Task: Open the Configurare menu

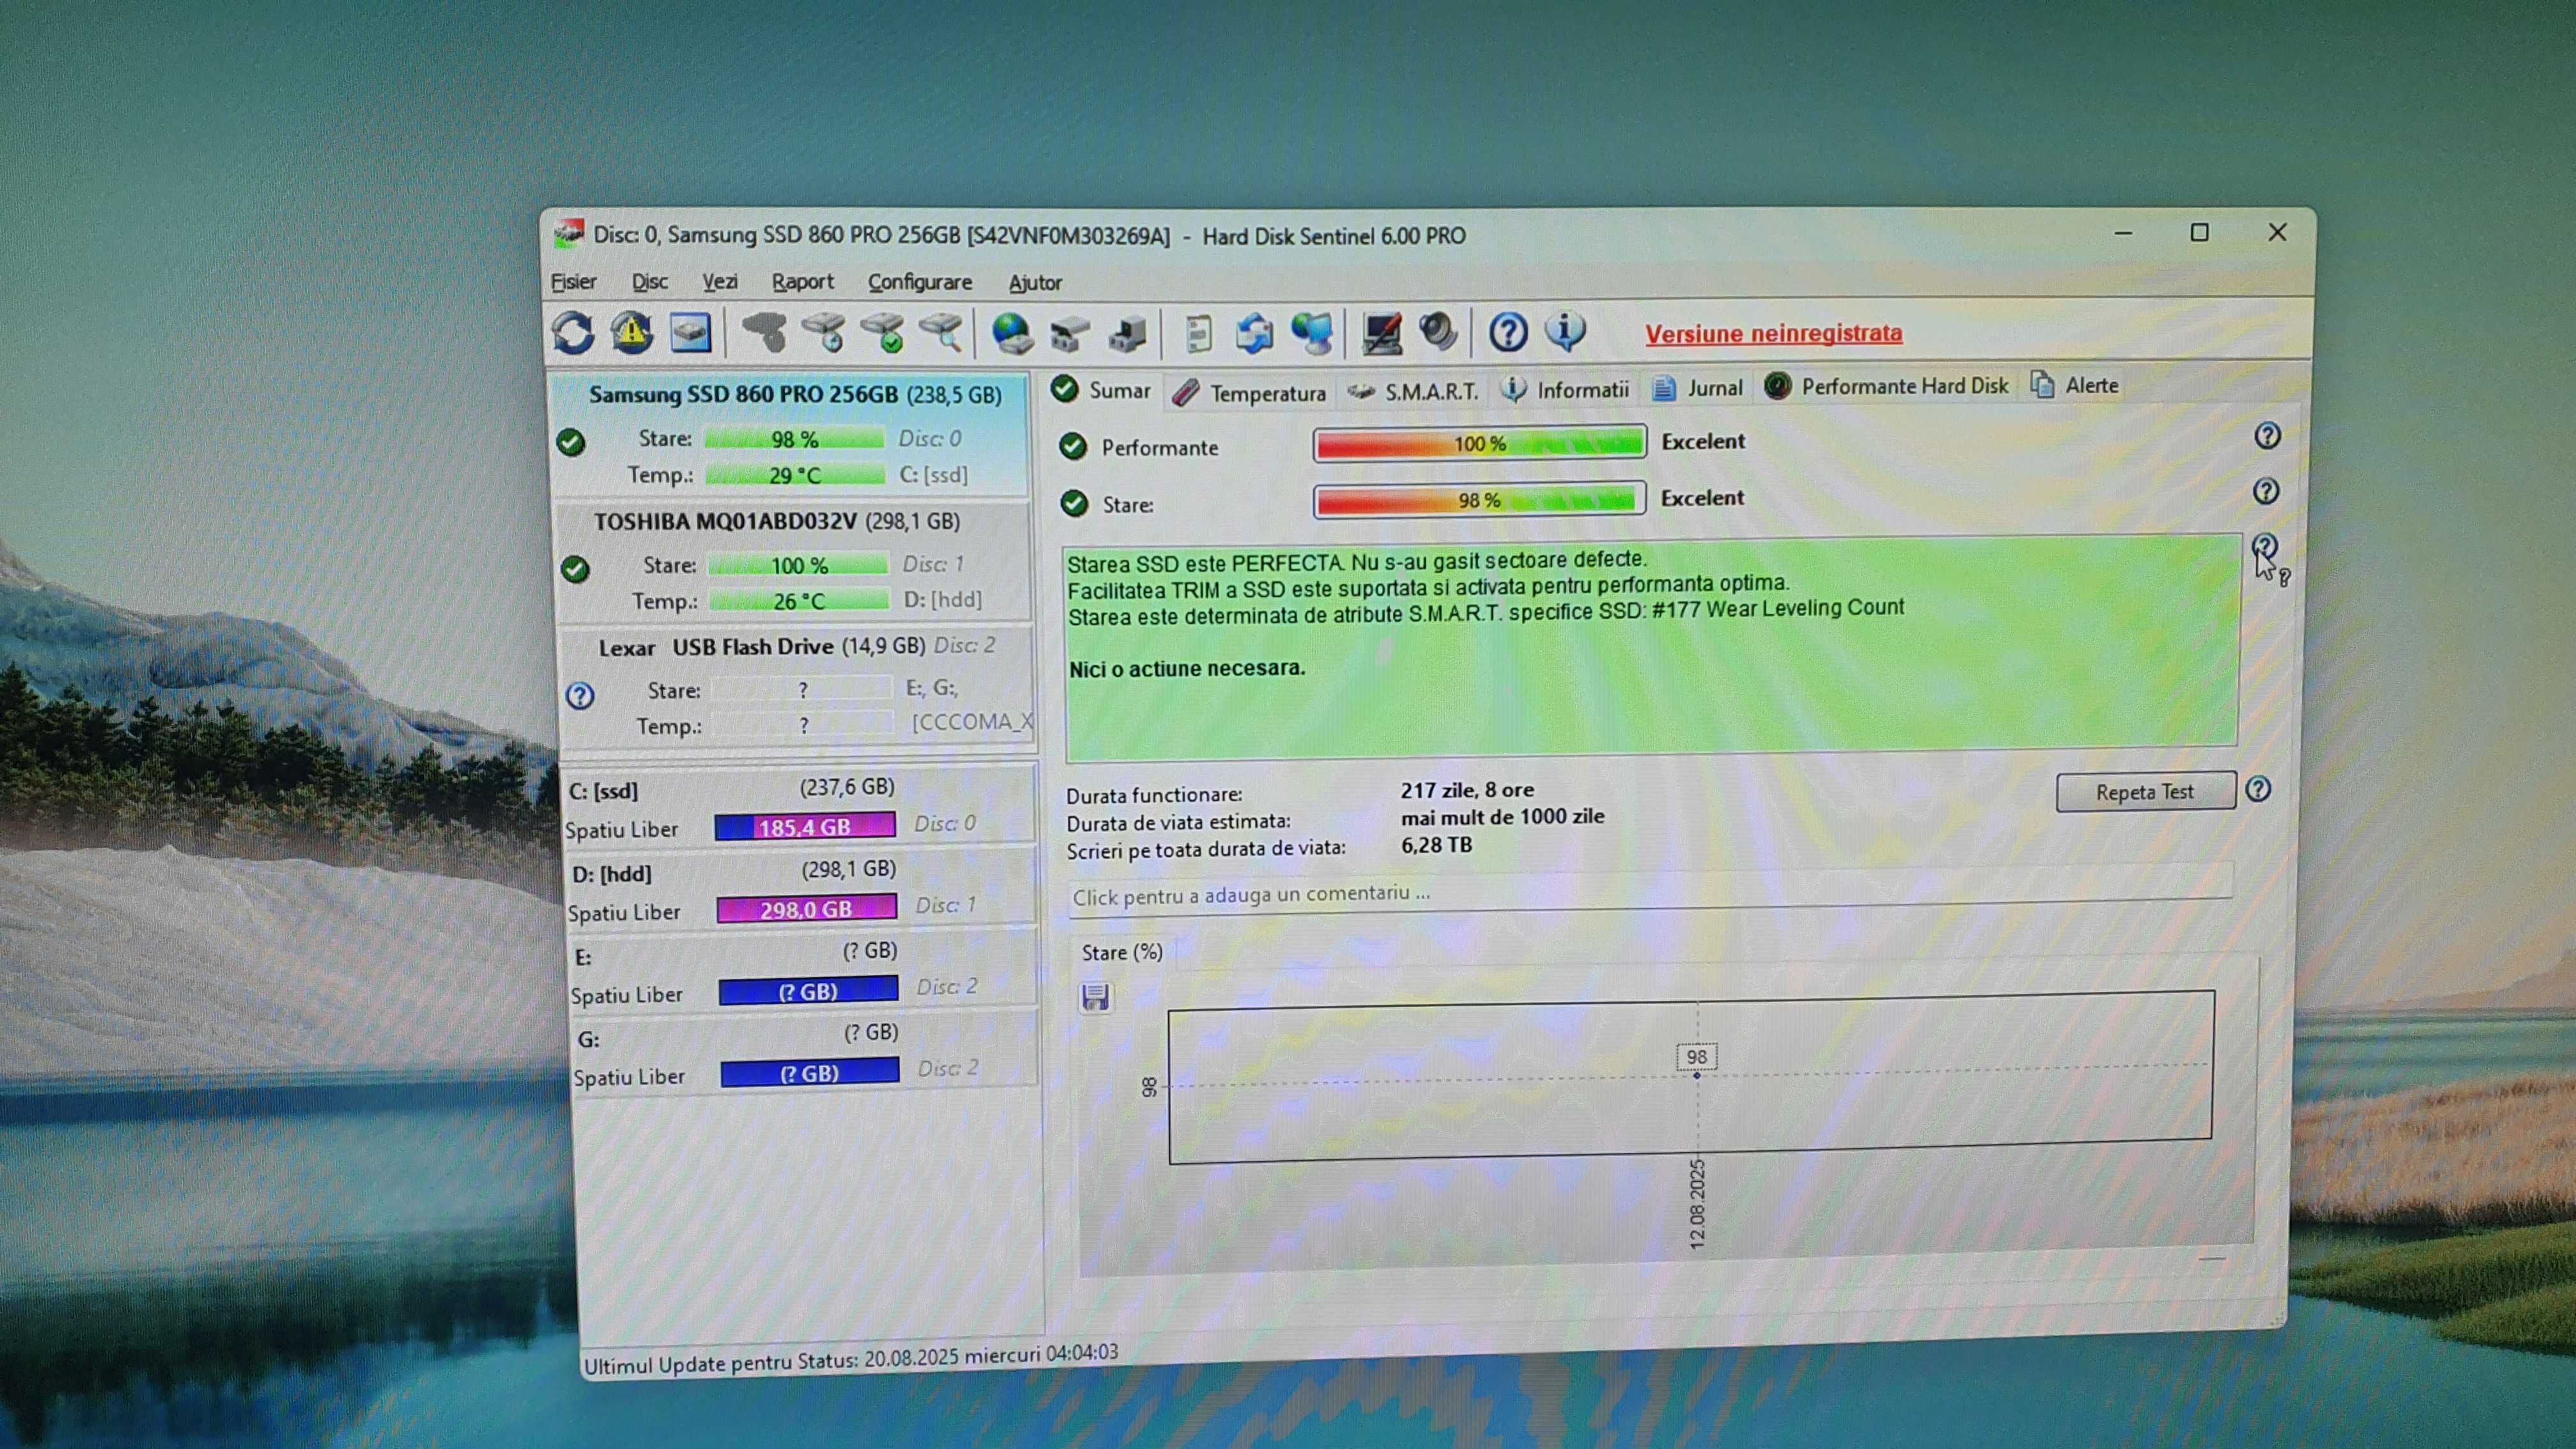Action: tap(920, 283)
